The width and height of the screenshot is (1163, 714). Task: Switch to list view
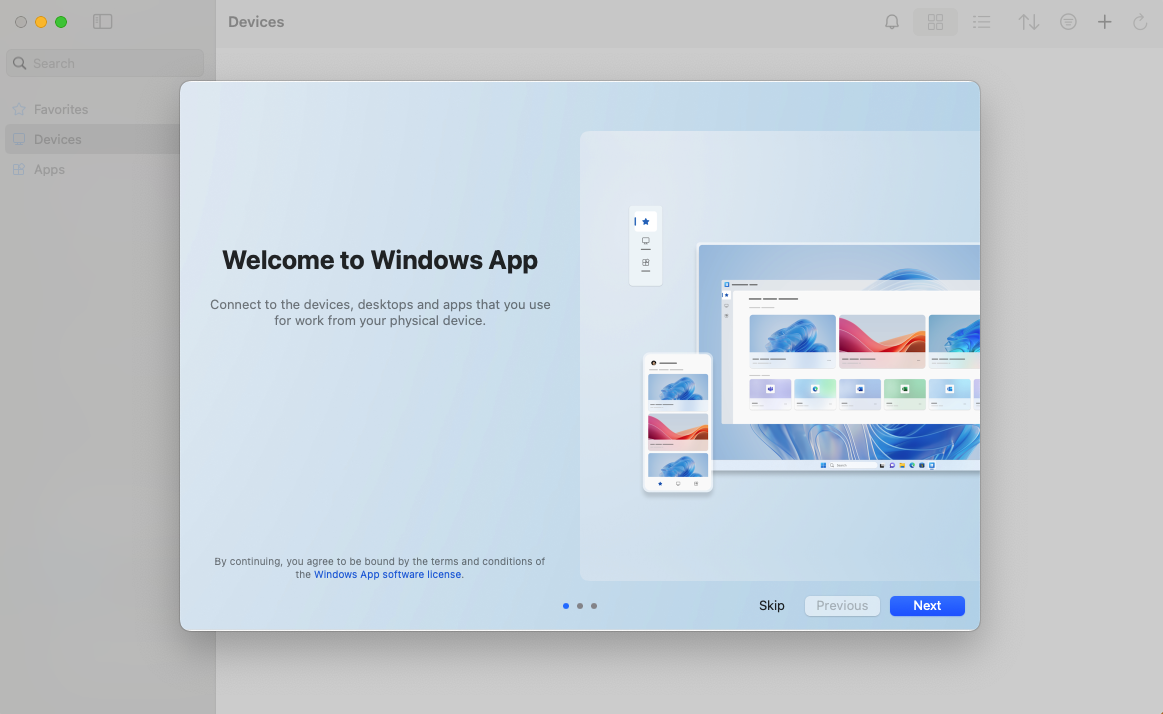tap(981, 22)
